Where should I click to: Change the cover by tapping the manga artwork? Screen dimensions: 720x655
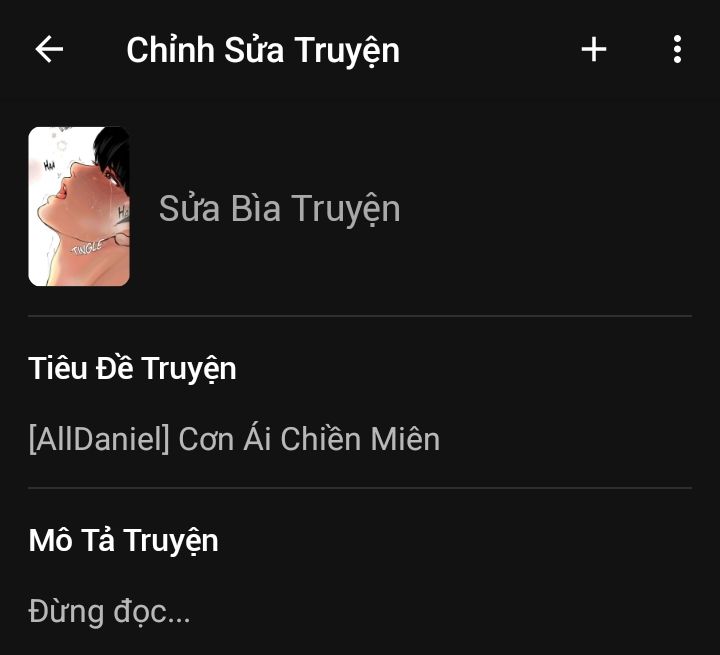[79, 206]
